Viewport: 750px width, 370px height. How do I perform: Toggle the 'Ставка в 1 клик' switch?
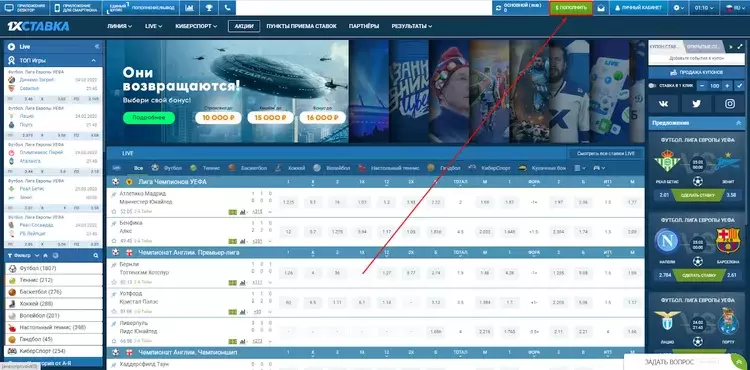652,86
